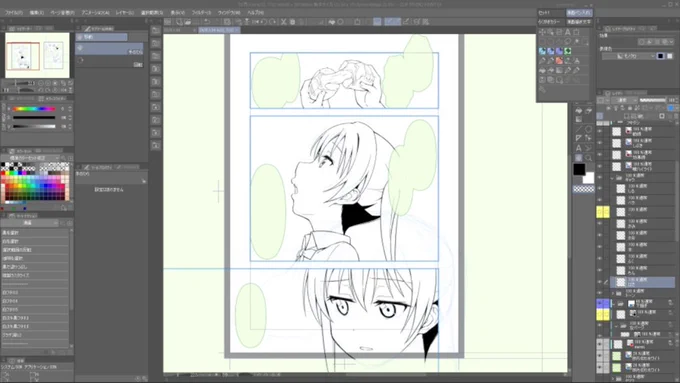This screenshot has width=680, height=383.
Task: Select the Correct line tool in tool palette
Action: pos(588,148)
